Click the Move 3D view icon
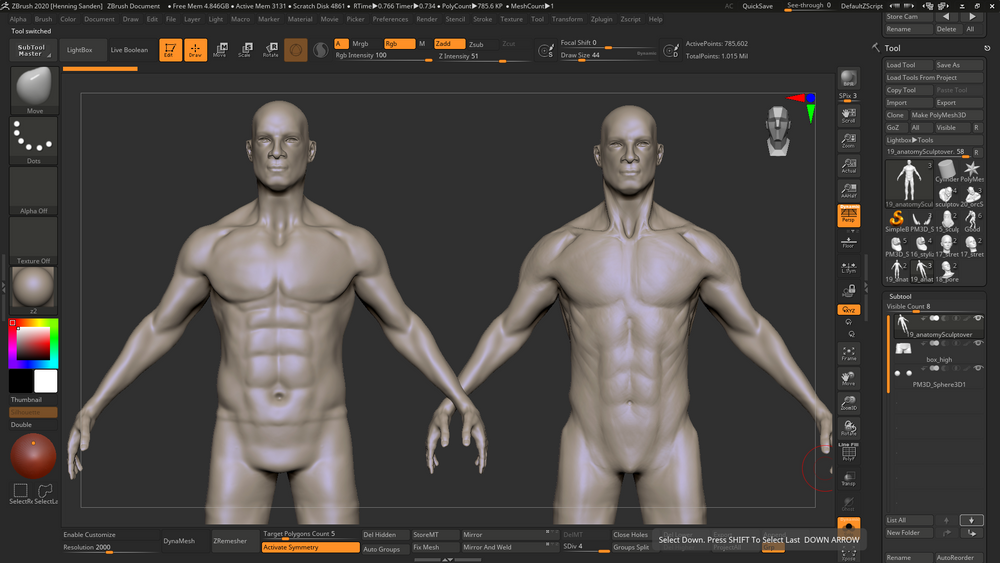The height and width of the screenshot is (563, 1000). coord(848,379)
